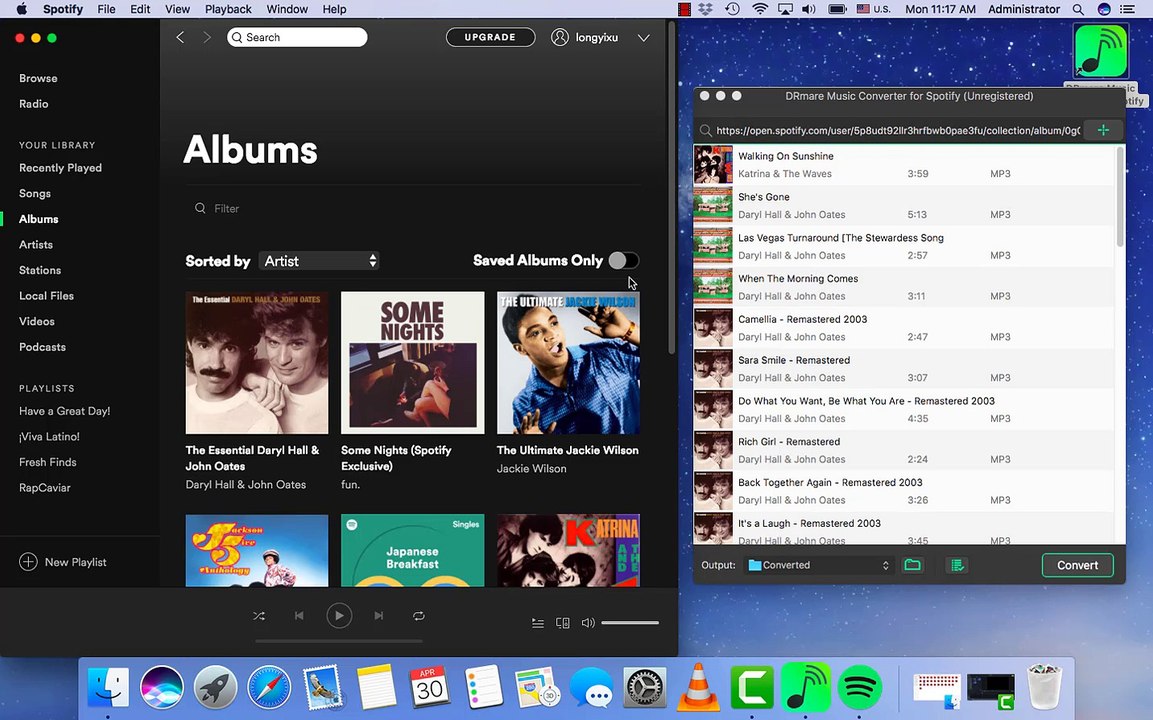
Task: Click the green plus add button in DRmare
Action: (1103, 130)
